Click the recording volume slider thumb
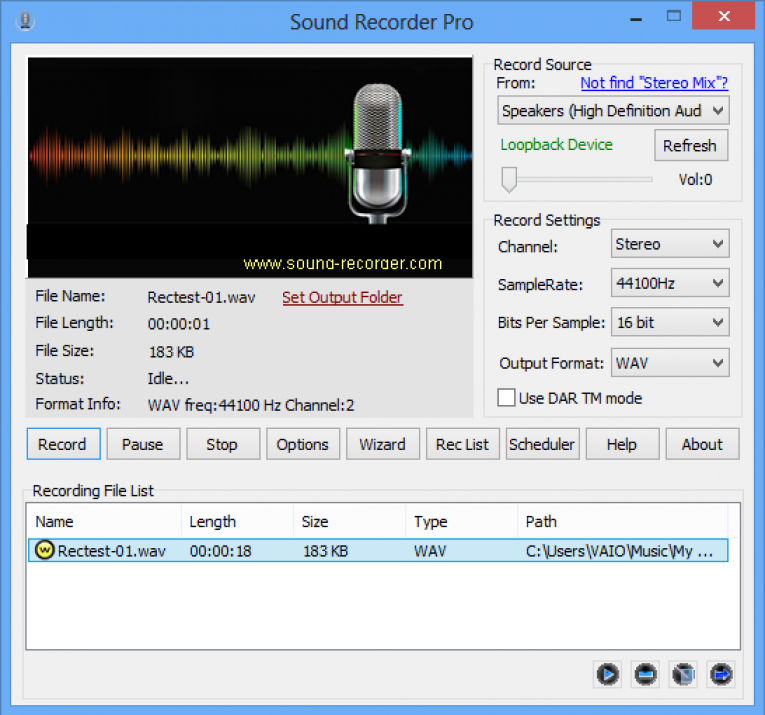Screen dimensions: 765x715 tap(509, 179)
